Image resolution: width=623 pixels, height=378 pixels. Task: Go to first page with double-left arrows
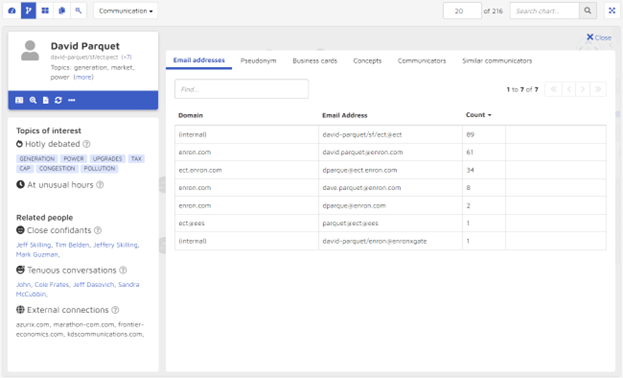pos(553,89)
